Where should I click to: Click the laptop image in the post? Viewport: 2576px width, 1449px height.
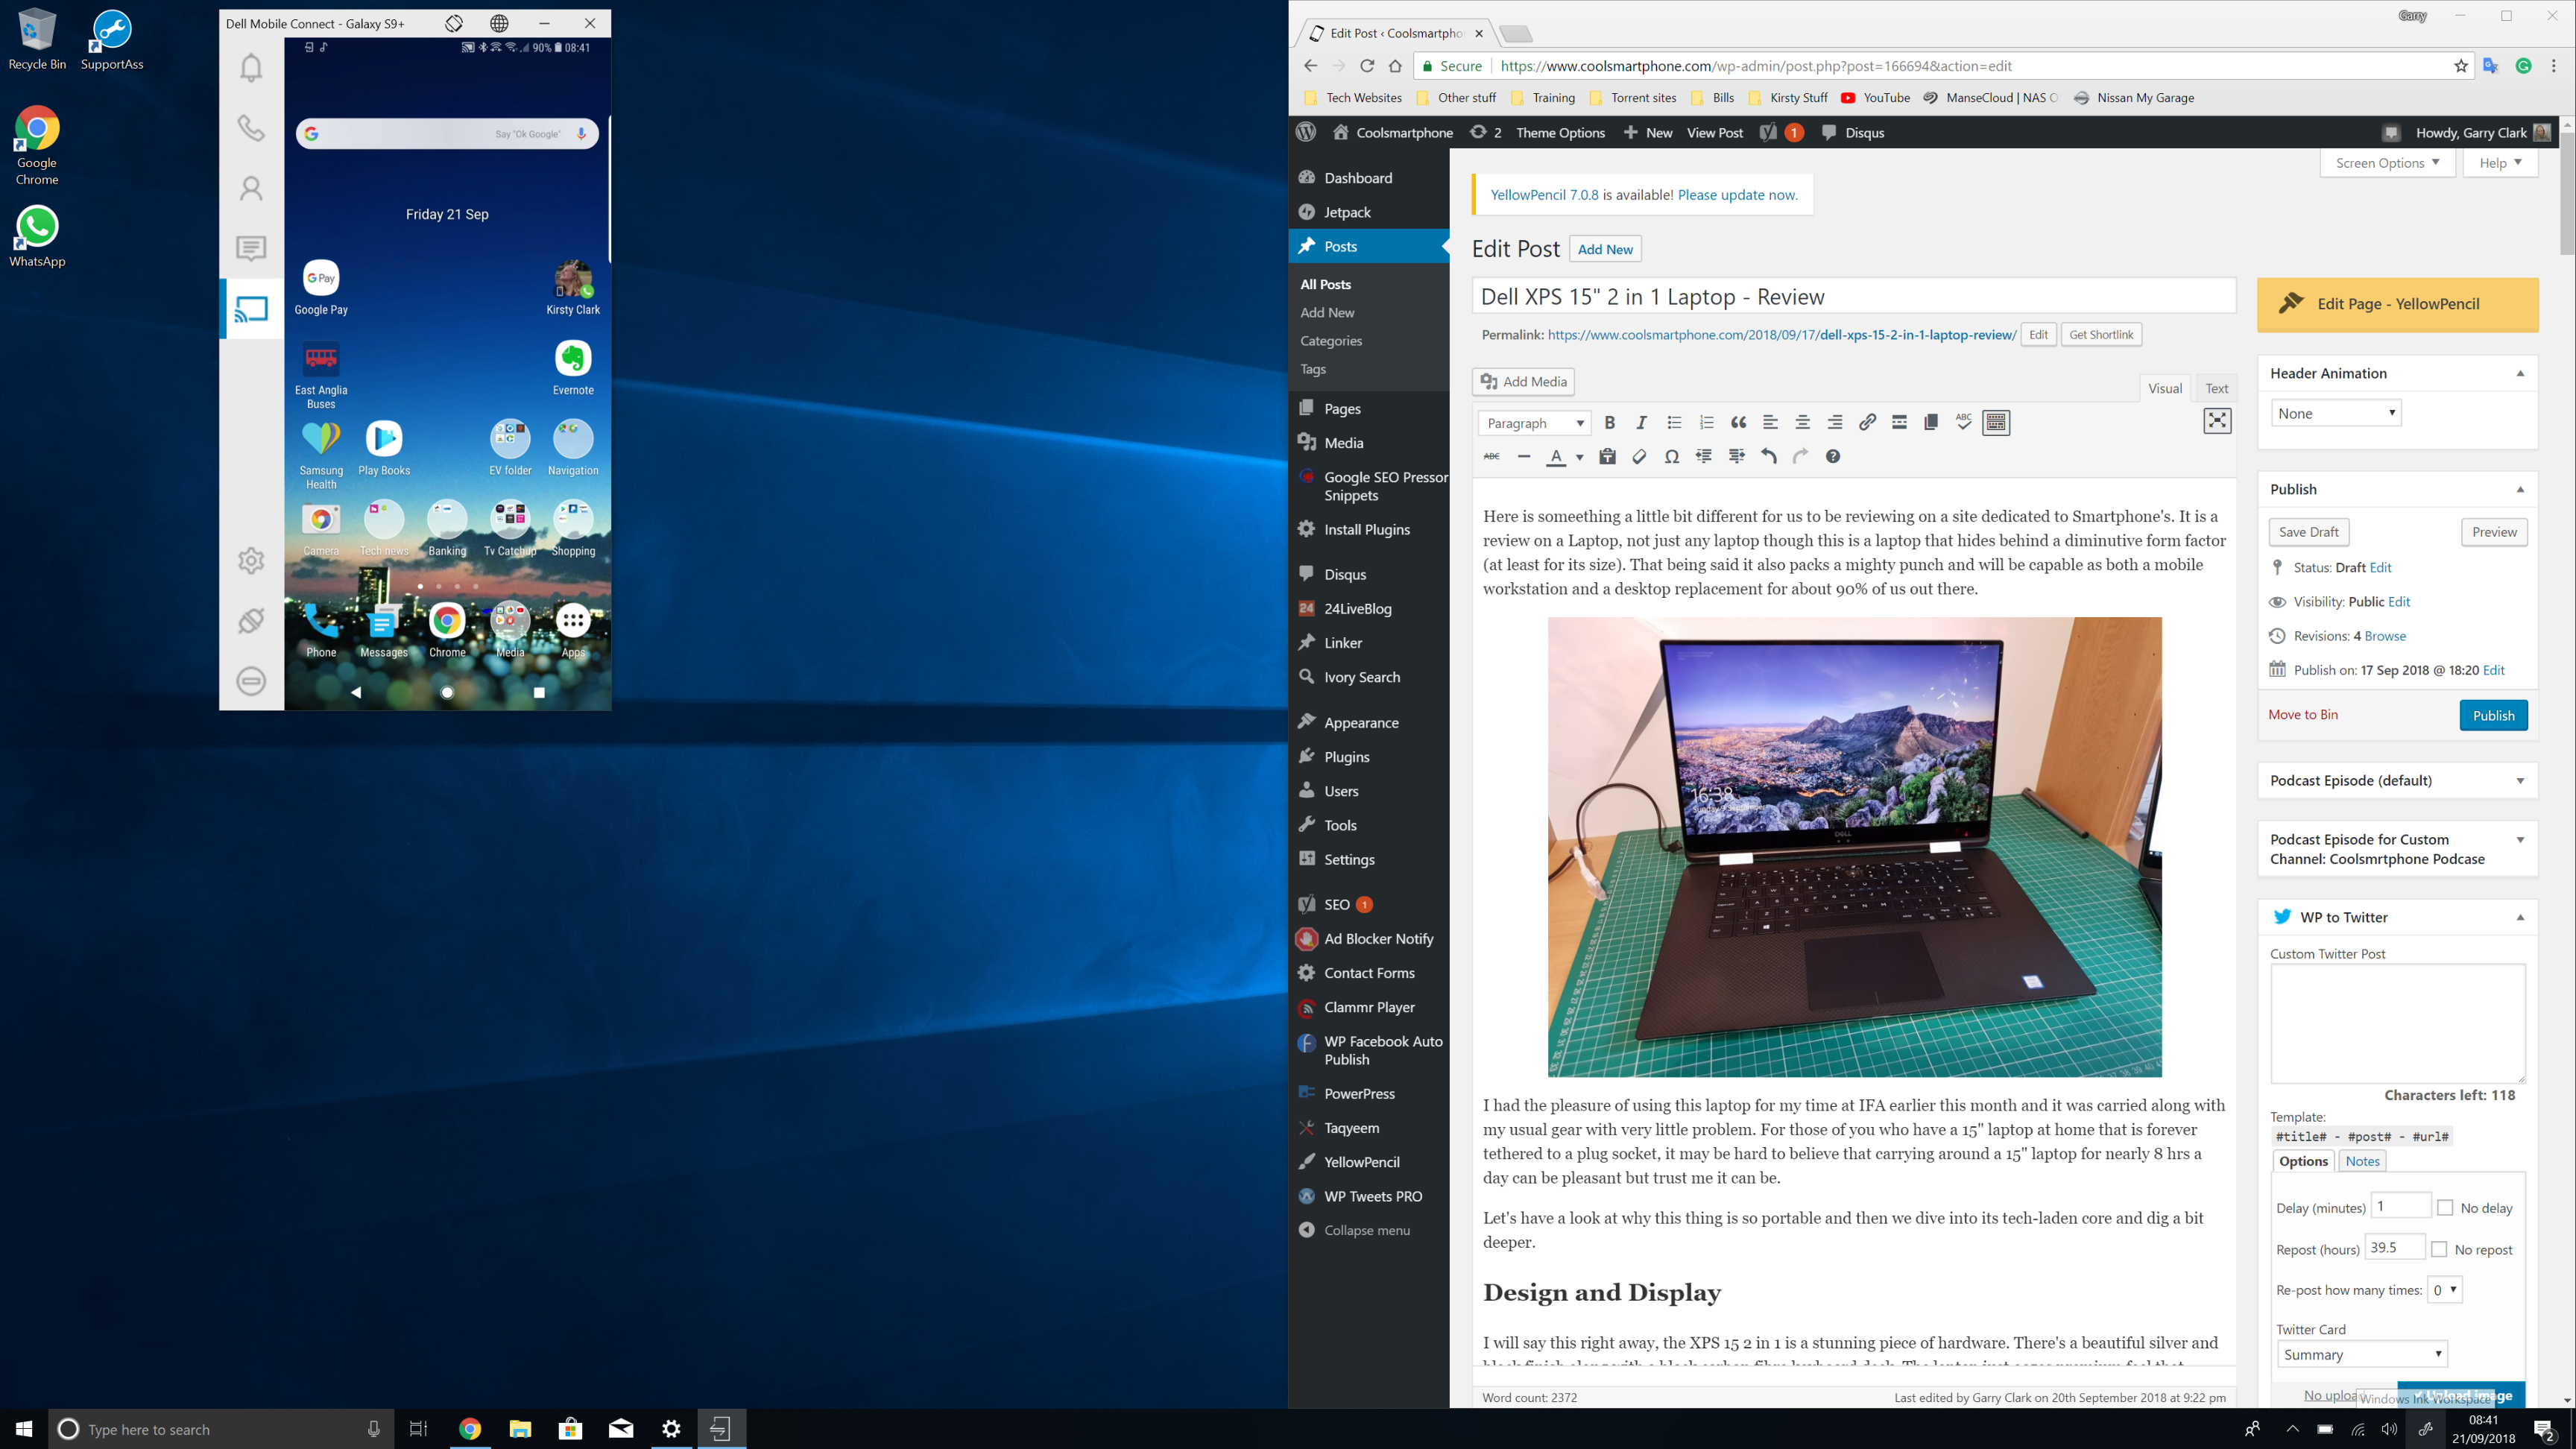point(1854,847)
